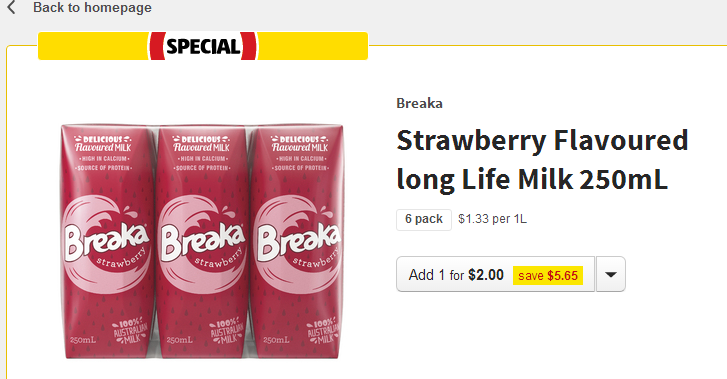Click the Breaka logo on the middle carton

pyautogui.click(x=203, y=242)
